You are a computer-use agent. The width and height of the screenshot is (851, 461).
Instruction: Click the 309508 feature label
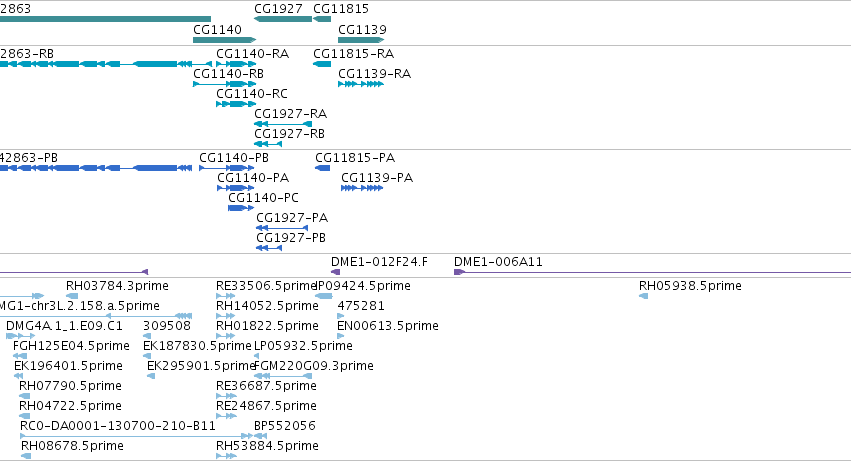pyautogui.click(x=167, y=326)
